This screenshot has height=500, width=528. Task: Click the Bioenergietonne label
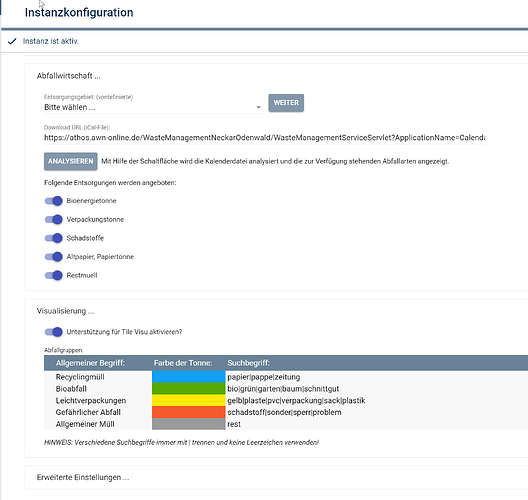click(91, 201)
